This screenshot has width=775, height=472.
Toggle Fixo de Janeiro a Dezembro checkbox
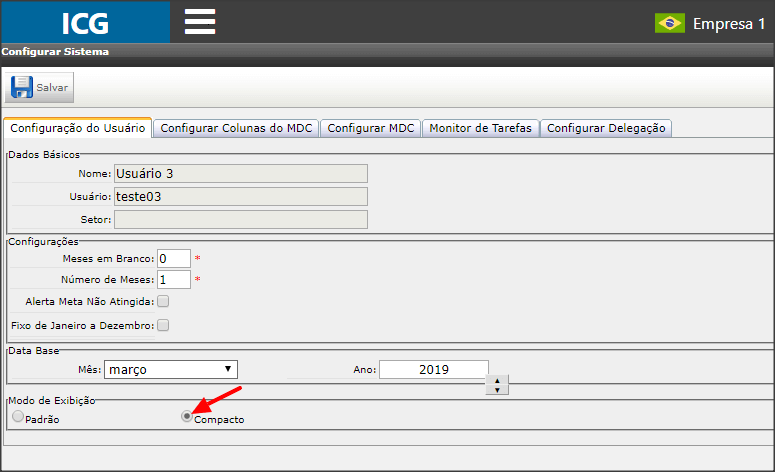click(163, 325)
